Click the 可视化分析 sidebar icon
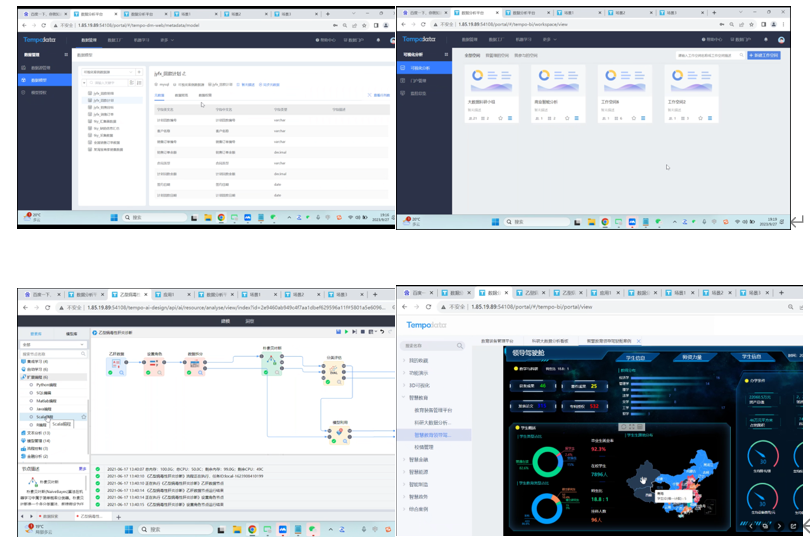The width and height of the screenshot is (810, 552). pyautogui.click(x=406, y=68)
